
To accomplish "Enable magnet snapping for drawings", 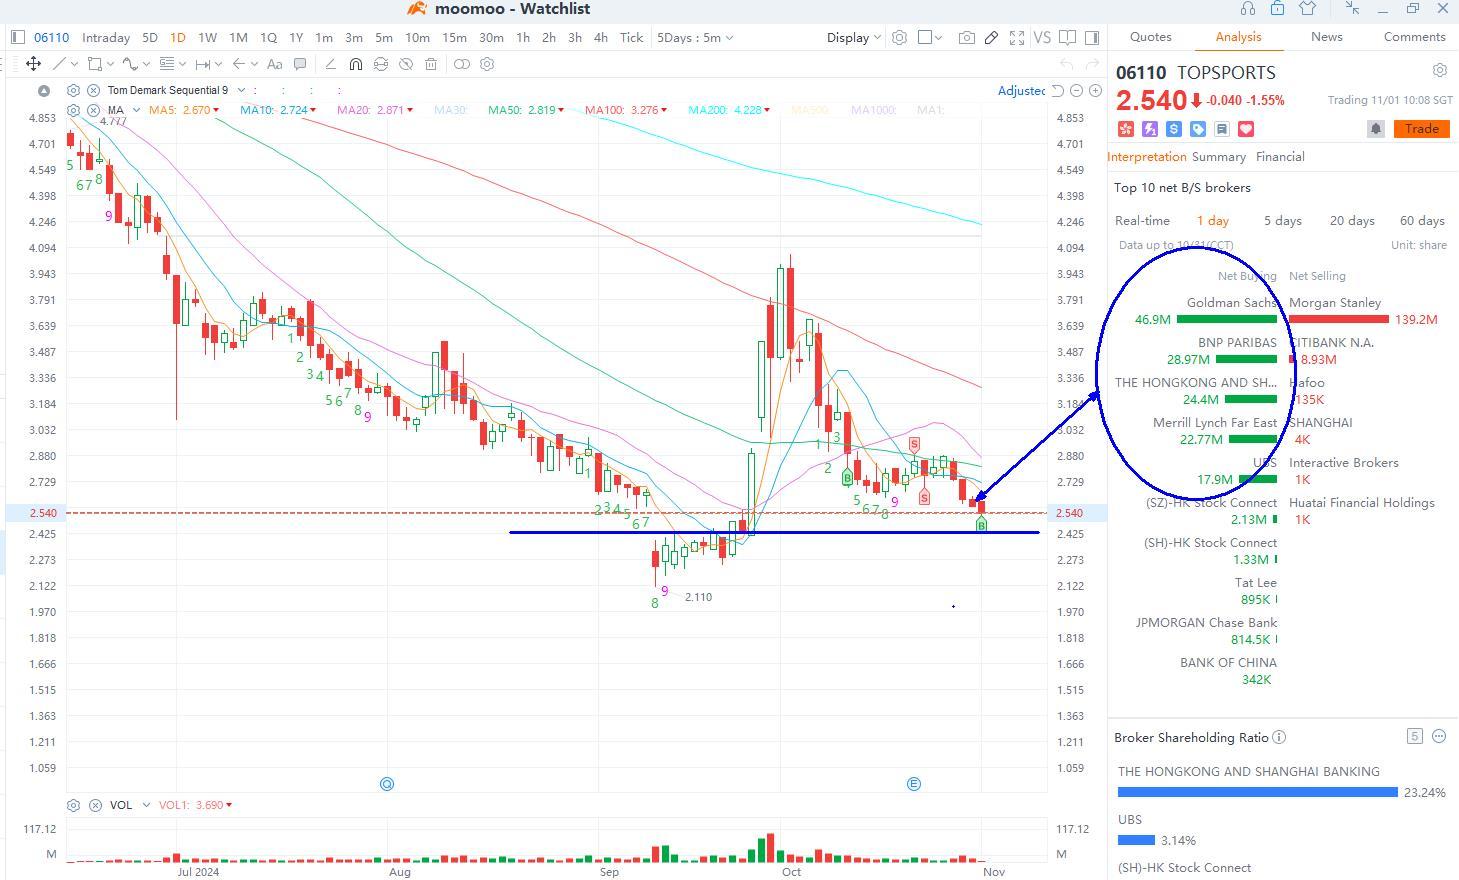I will (355, 64).
